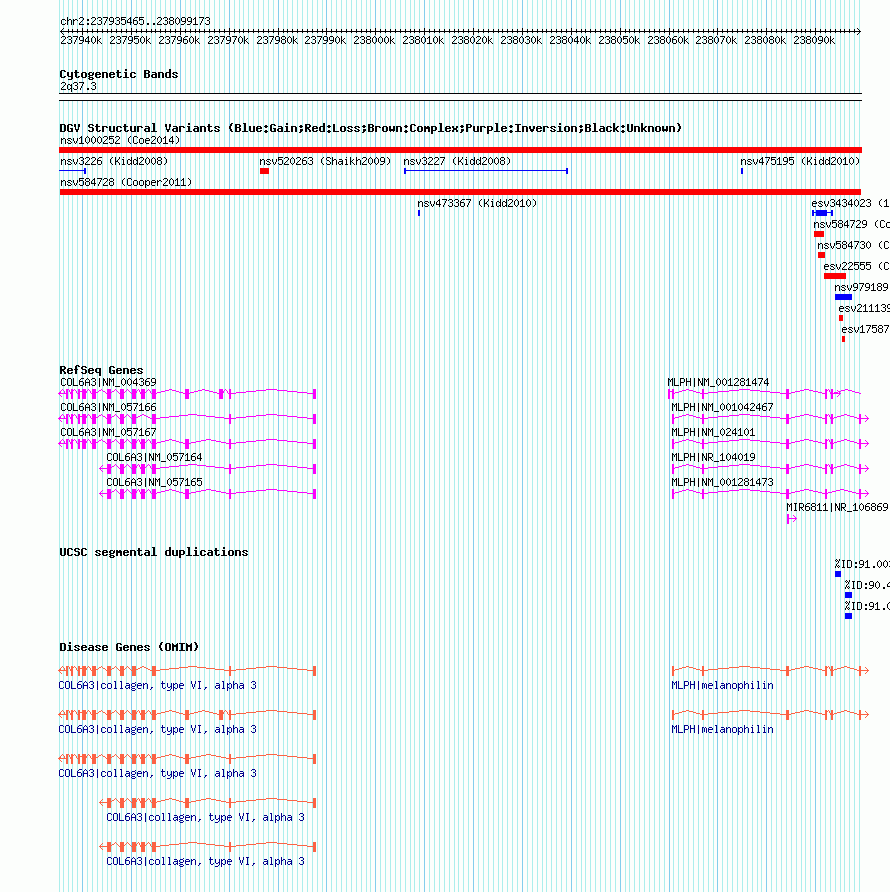Click the red block under esv22555
This screenshot has width=890, height=892.
tap(835, 276)
